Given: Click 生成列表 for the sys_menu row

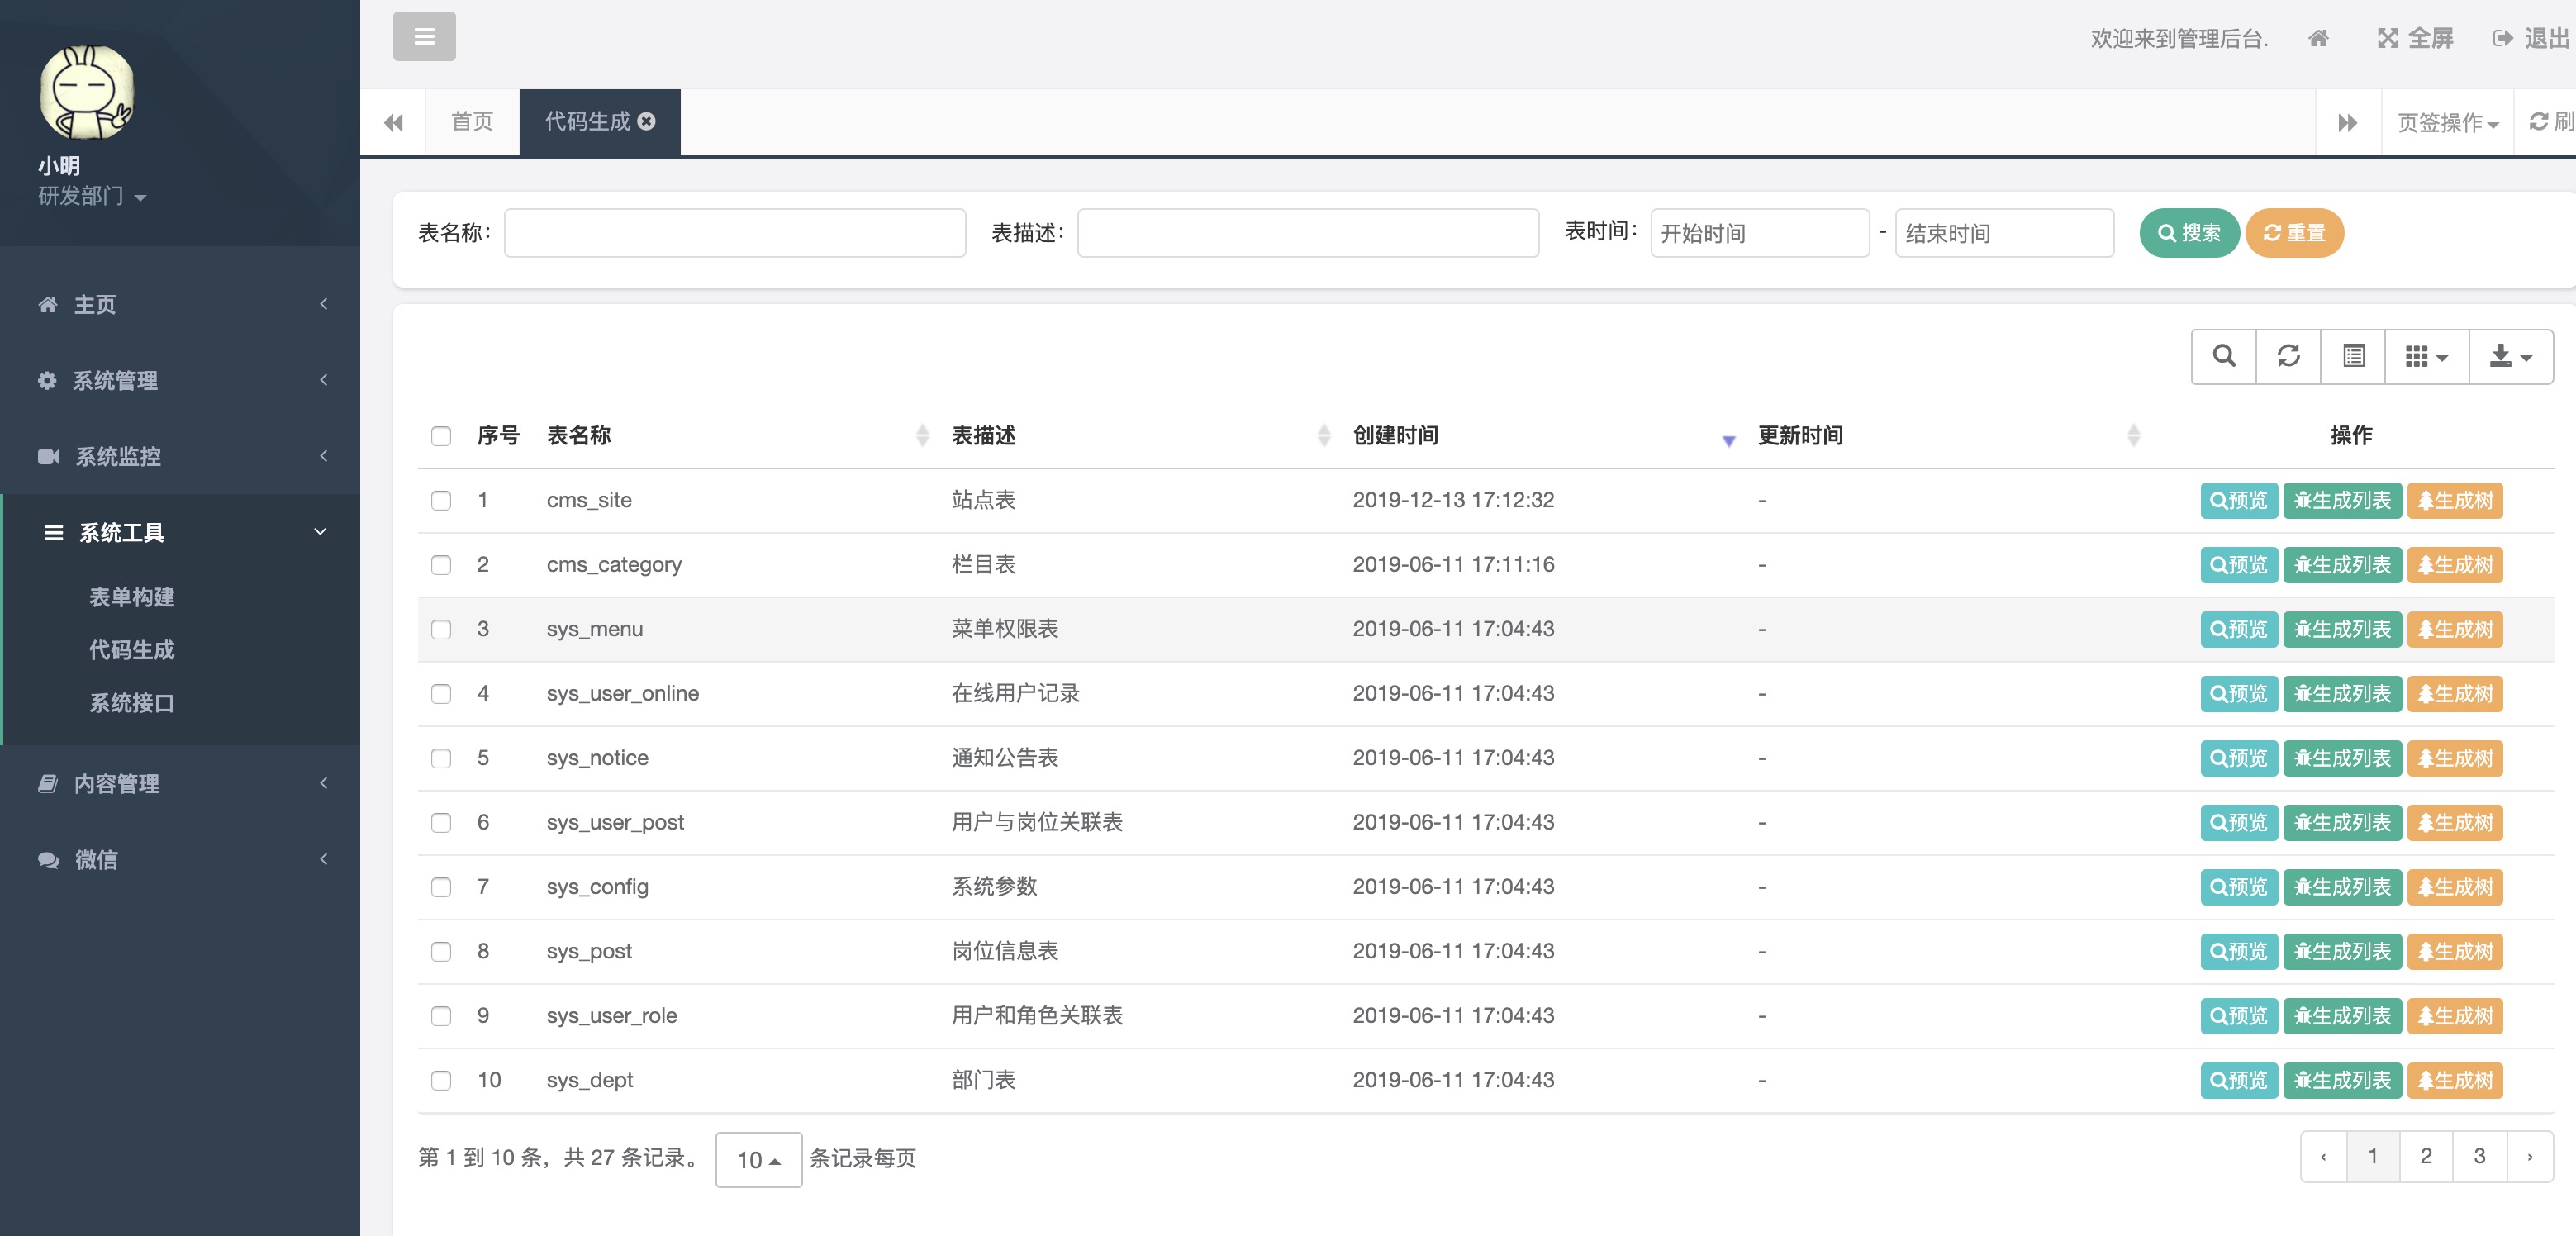Looking at the screenshot, I should coord(2342,629).
